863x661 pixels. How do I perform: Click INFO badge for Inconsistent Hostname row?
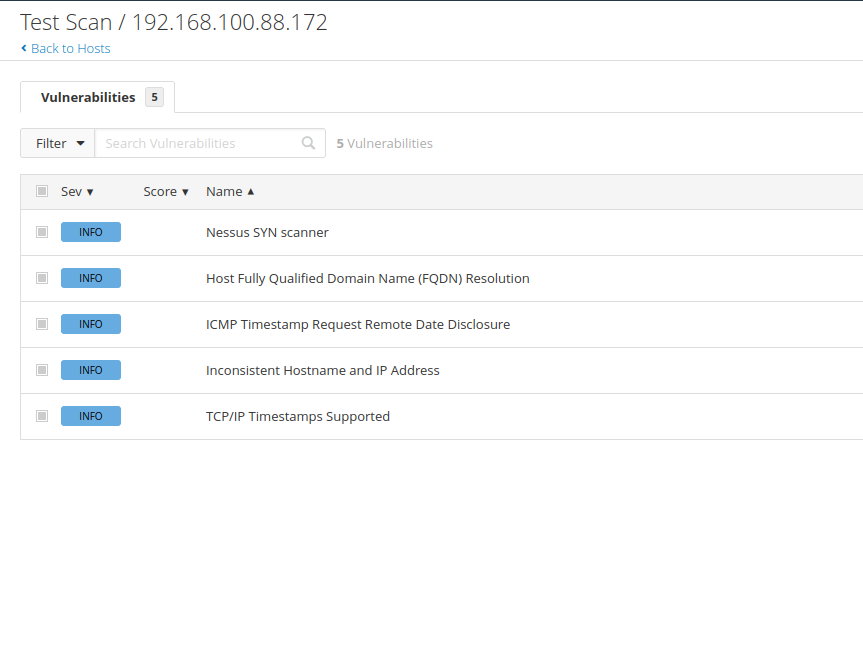91,370
